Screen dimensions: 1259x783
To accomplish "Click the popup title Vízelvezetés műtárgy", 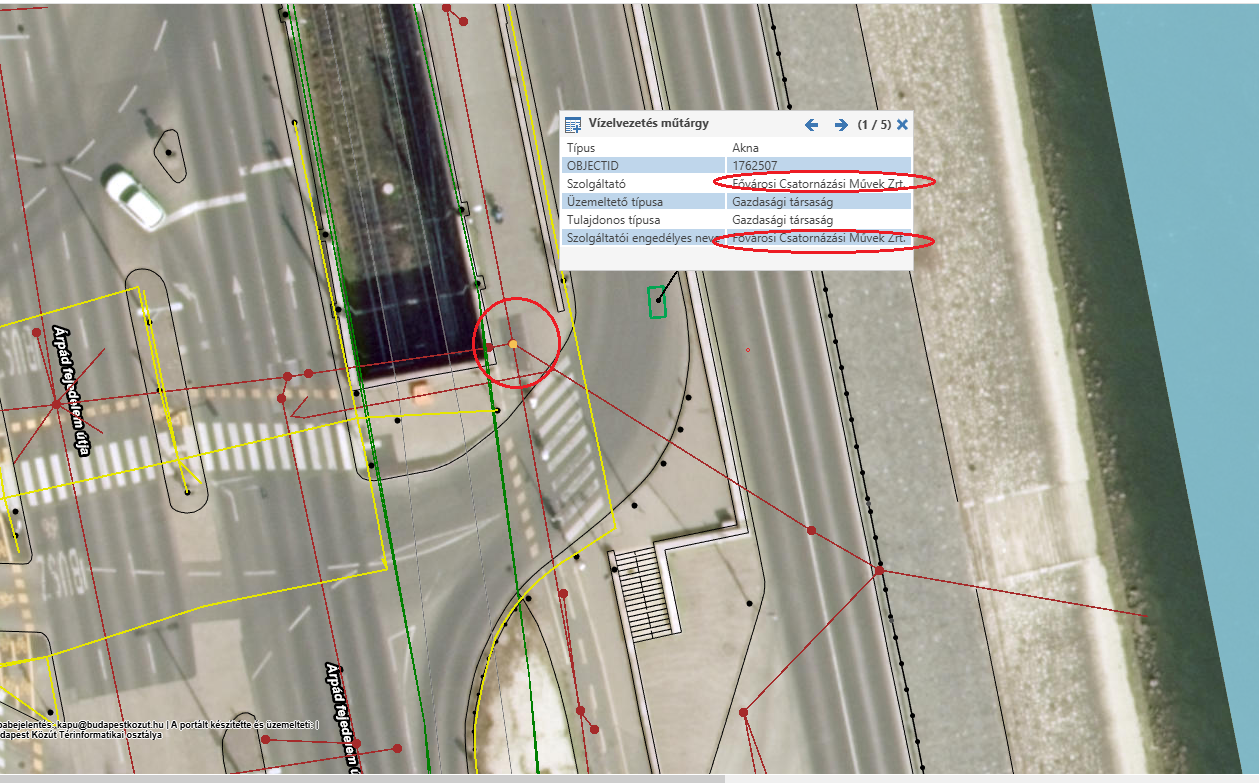I will point(648,124).
